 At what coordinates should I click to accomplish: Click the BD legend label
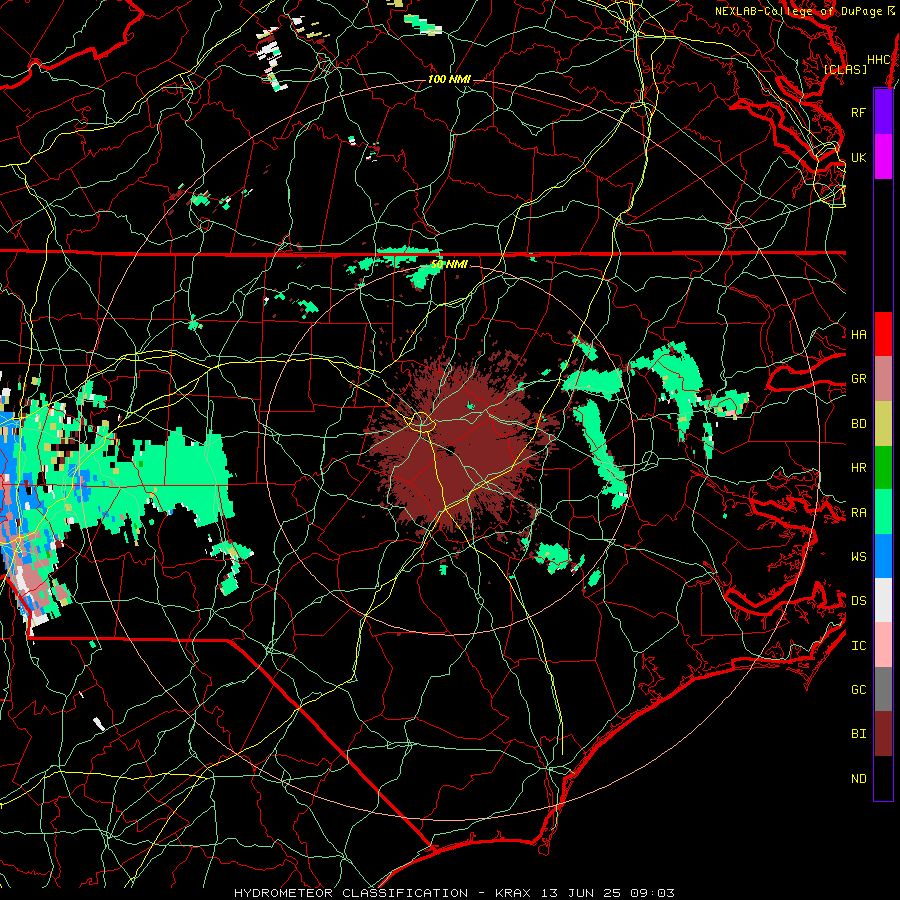(858, 424)
